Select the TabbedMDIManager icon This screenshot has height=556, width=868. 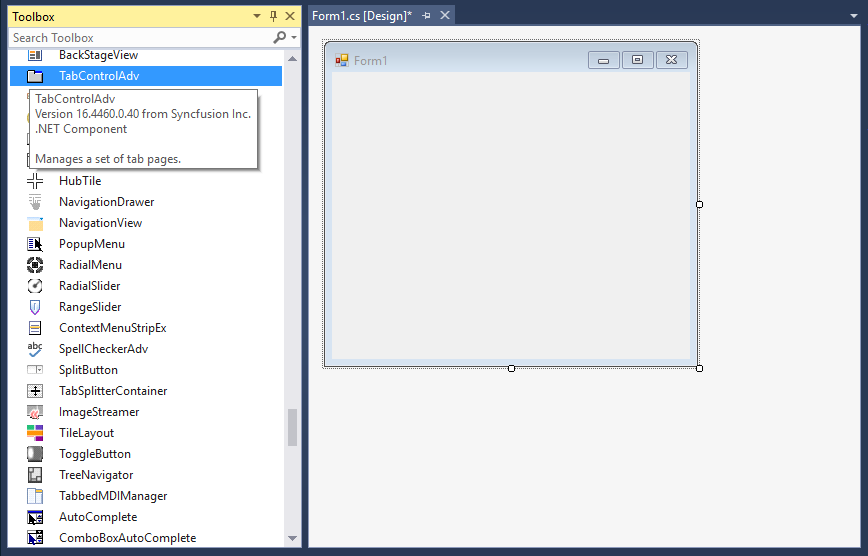pos(35,496)
